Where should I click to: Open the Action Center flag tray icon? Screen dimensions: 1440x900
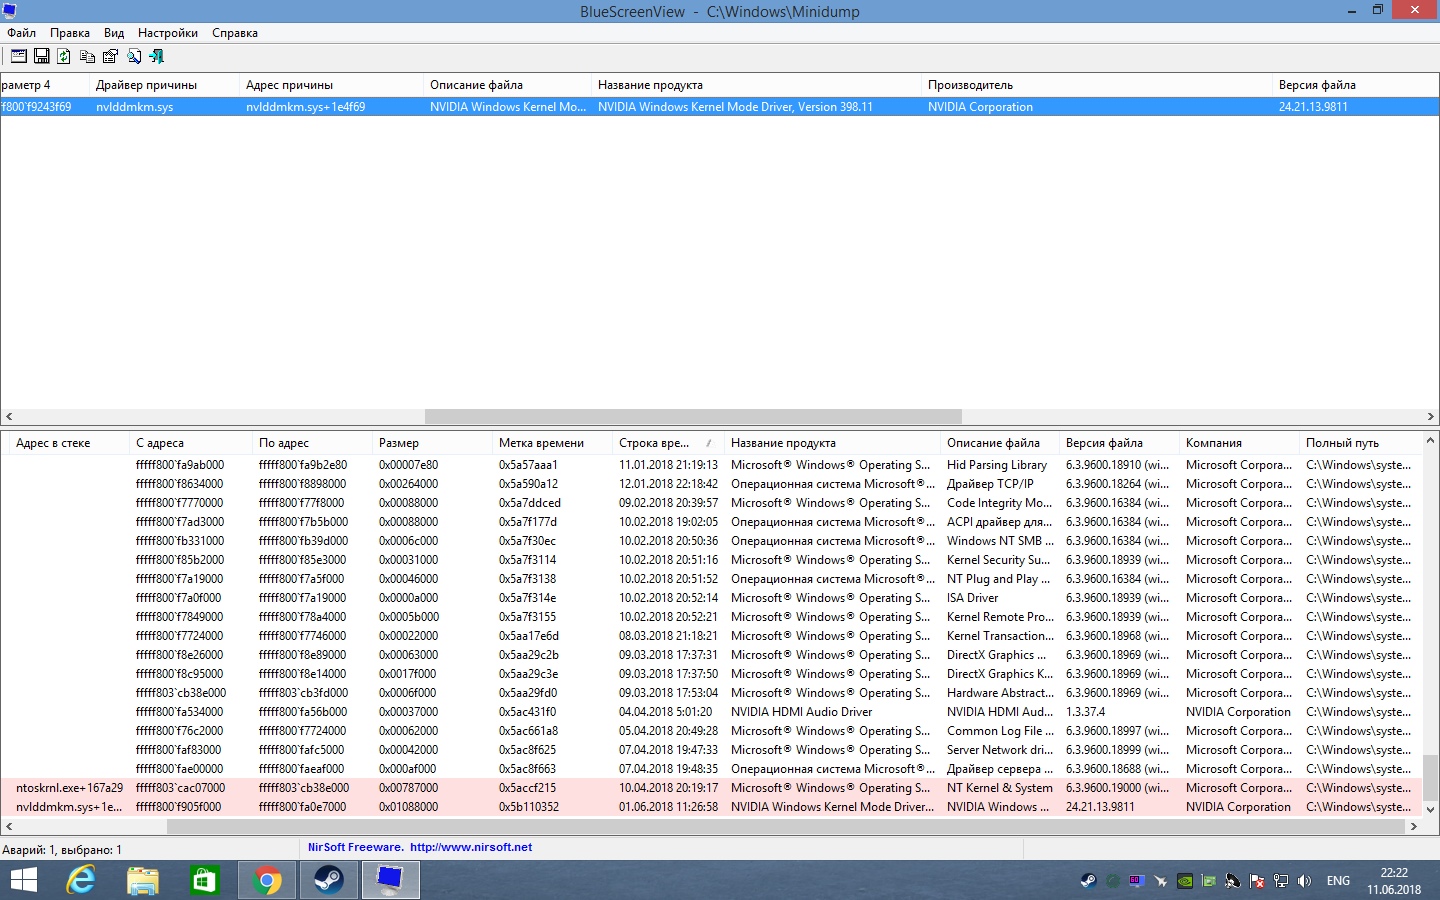(x=1256, y=881)
